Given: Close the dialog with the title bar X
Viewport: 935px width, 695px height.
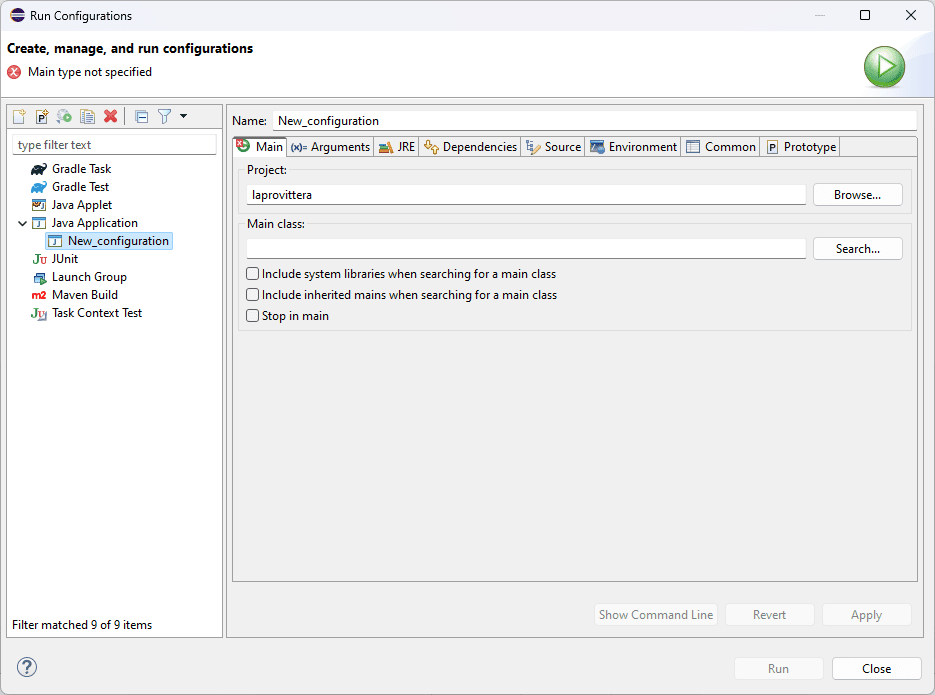Looking at the screenshot, I should [911, 15].
